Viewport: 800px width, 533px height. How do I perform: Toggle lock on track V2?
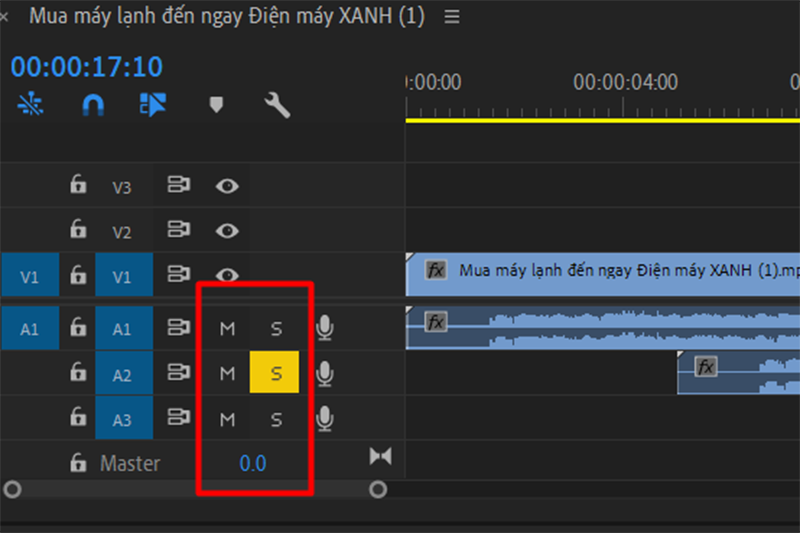(x=78, y=229)
